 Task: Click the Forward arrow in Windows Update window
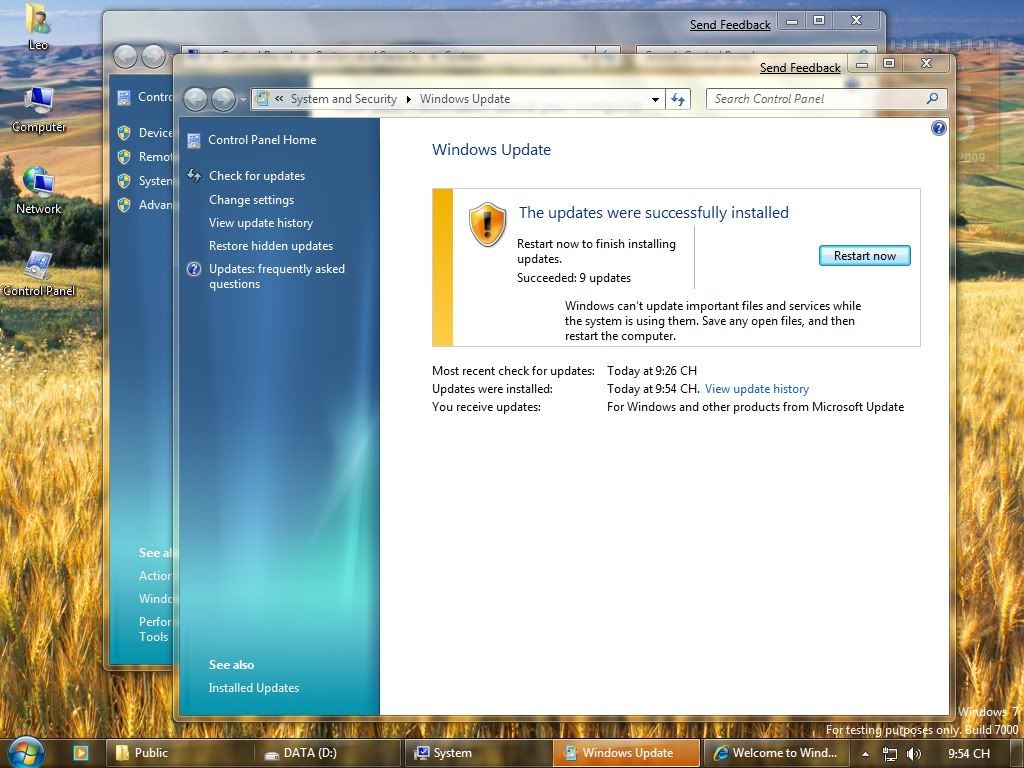click(x=223, y=99)
